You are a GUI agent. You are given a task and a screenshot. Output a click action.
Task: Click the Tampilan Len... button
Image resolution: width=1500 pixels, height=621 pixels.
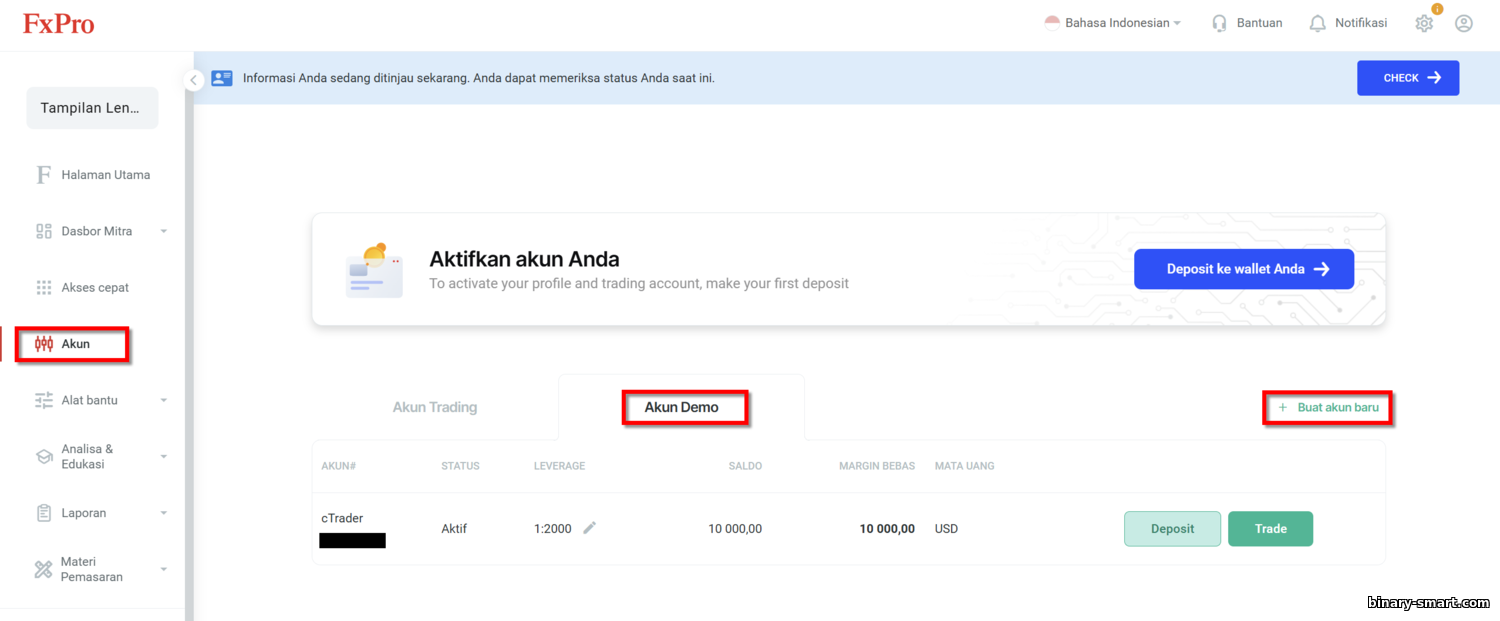[92, 108]
